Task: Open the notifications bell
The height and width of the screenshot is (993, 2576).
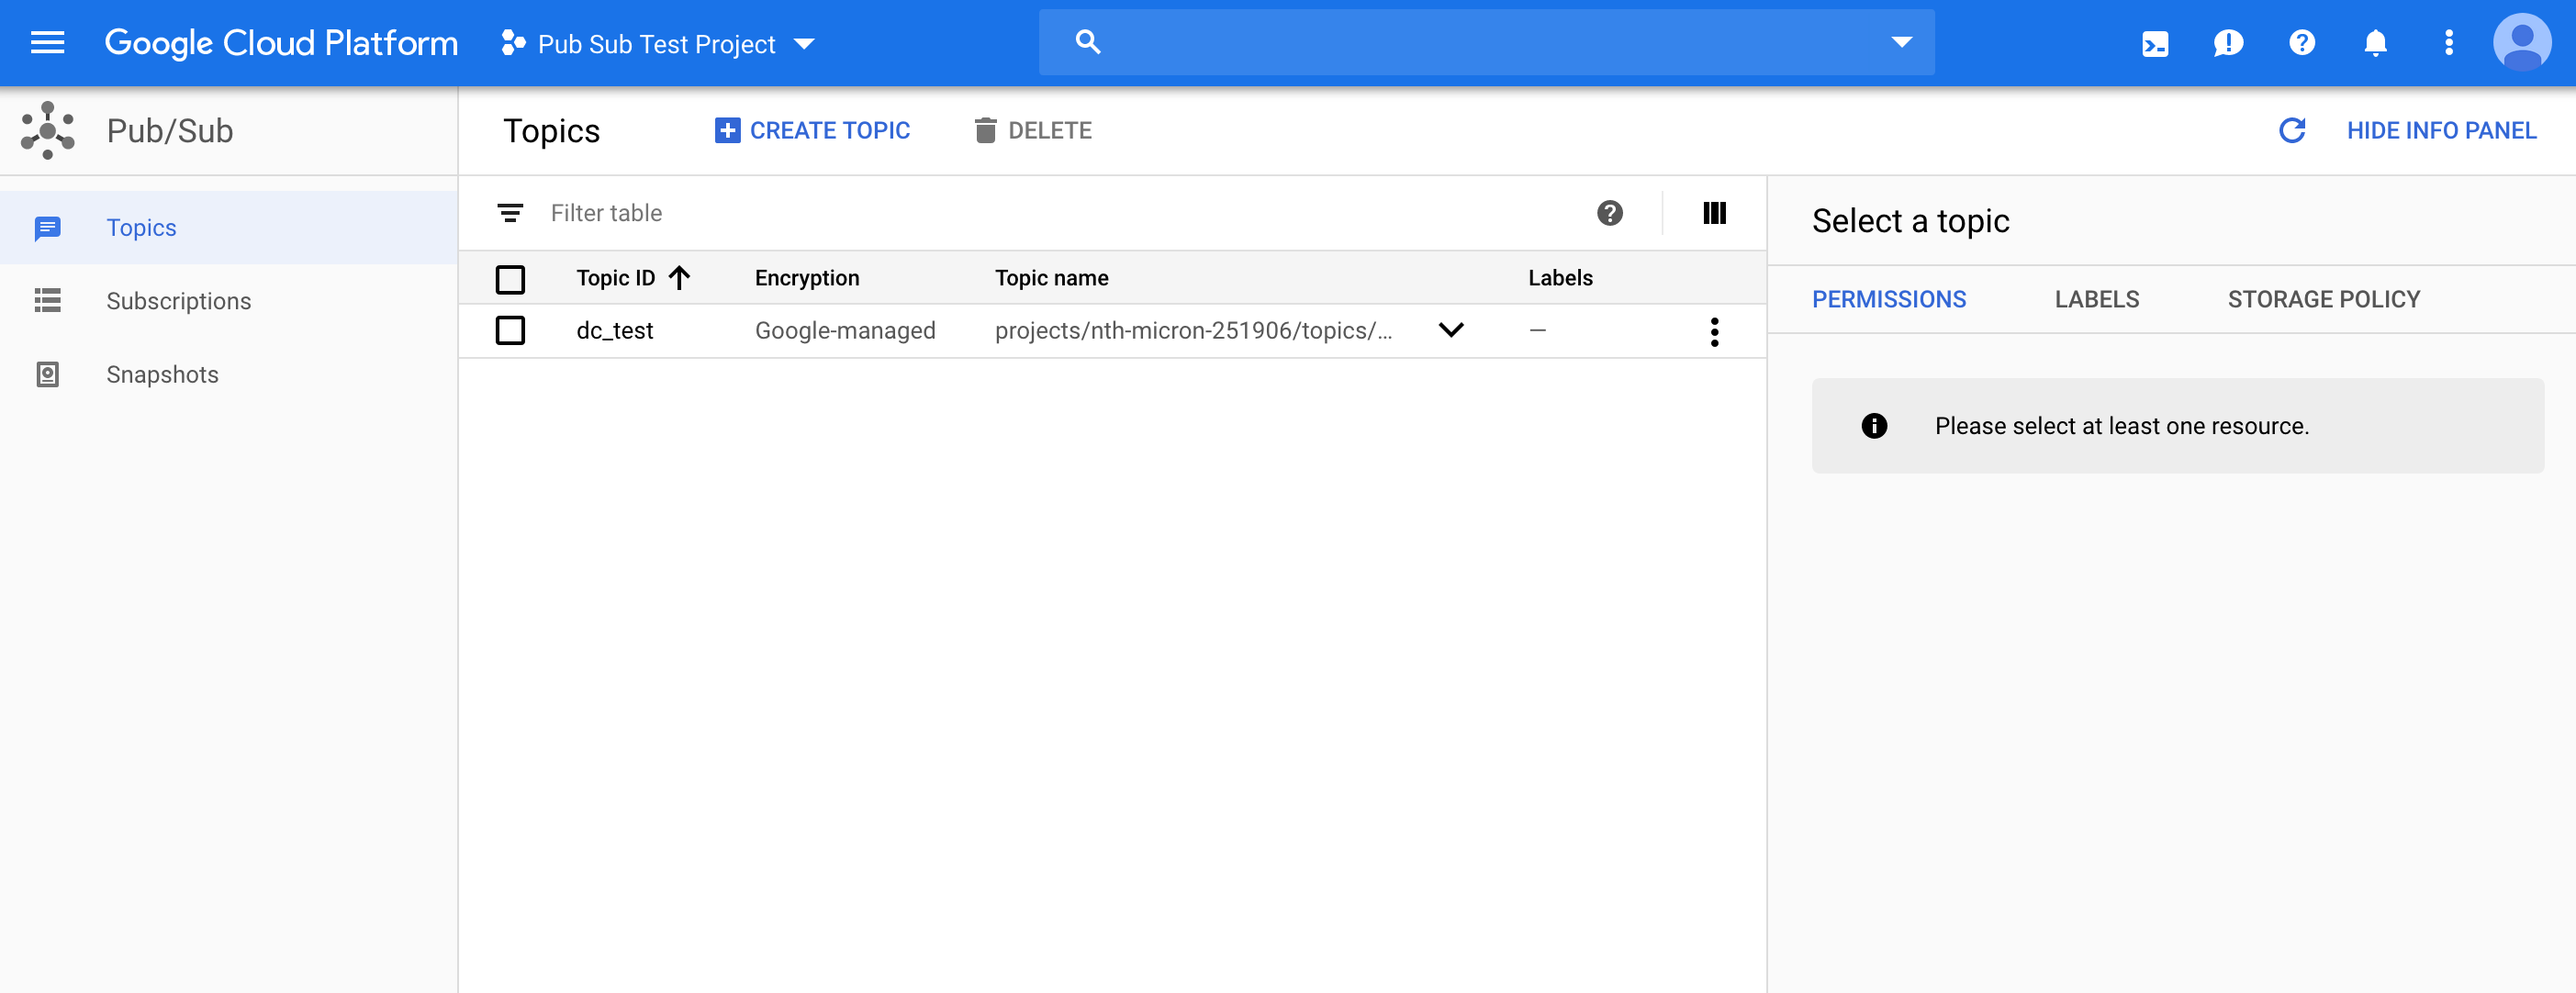Action: coord(2374,42)
